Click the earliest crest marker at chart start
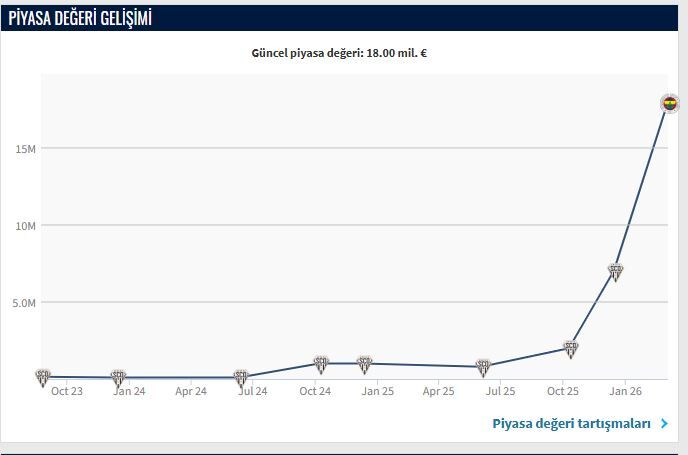This screenshot has width=688, height=455. tap(42, 376)
